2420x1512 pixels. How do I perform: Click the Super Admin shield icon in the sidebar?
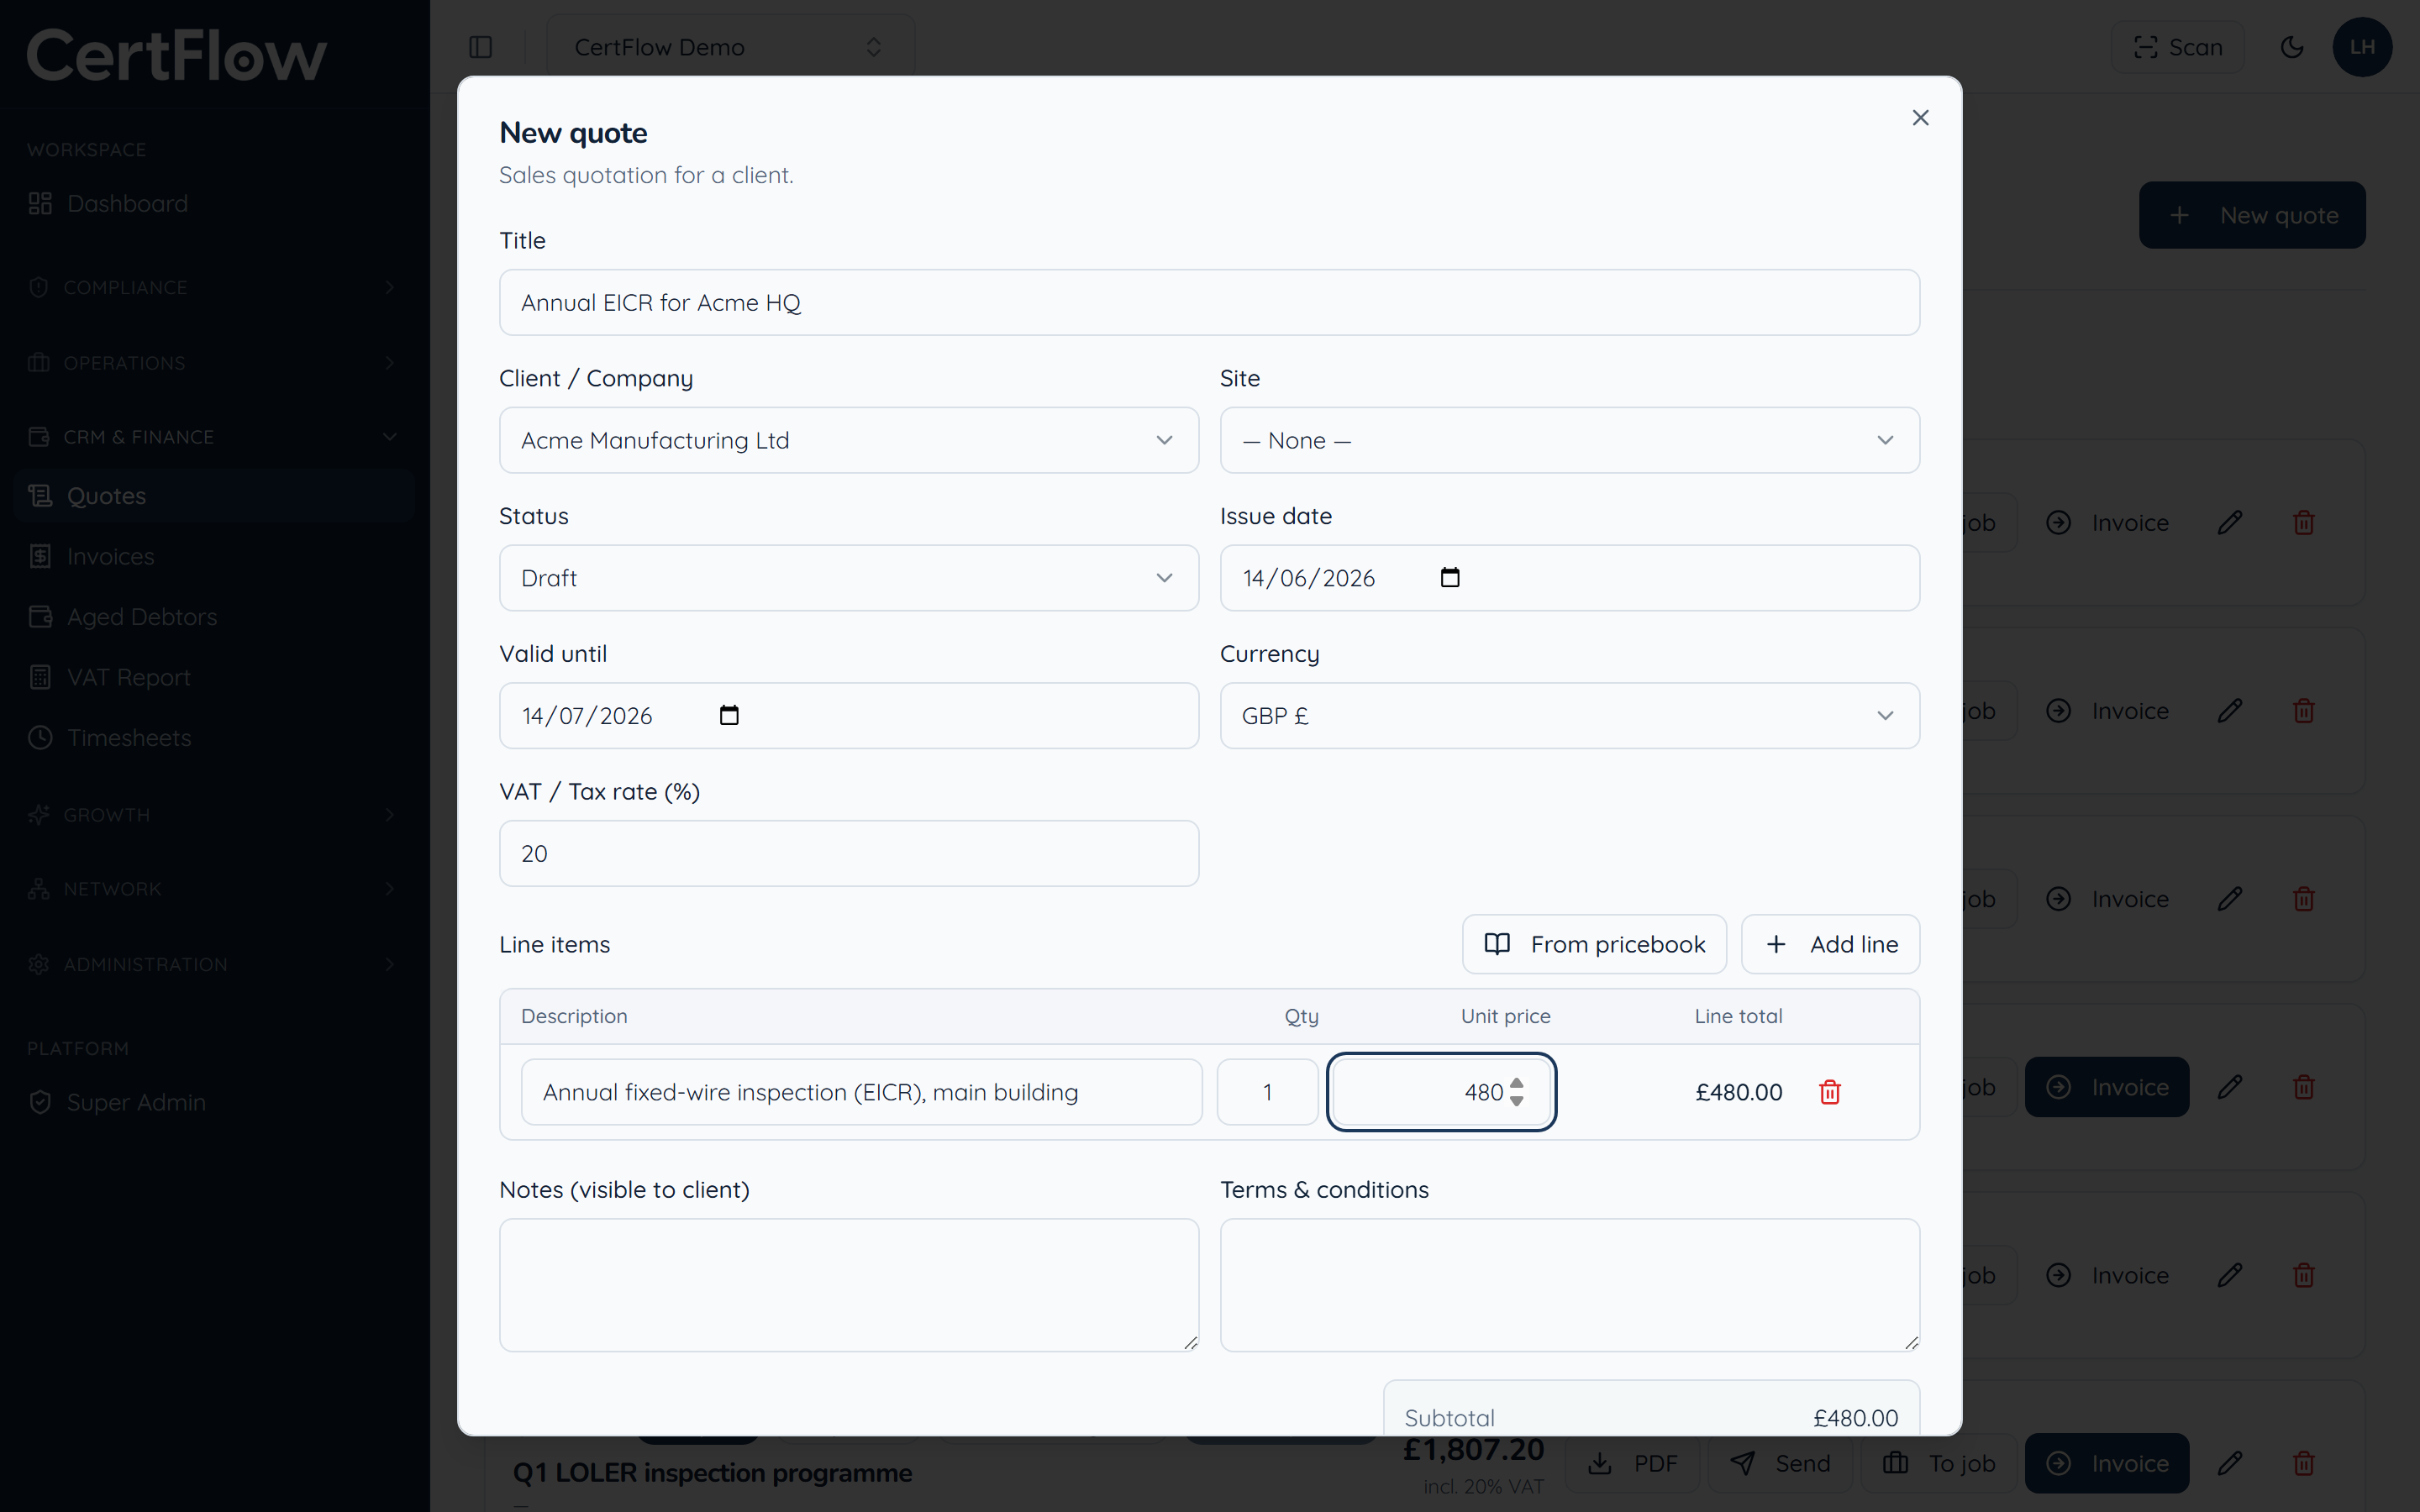40,1102
